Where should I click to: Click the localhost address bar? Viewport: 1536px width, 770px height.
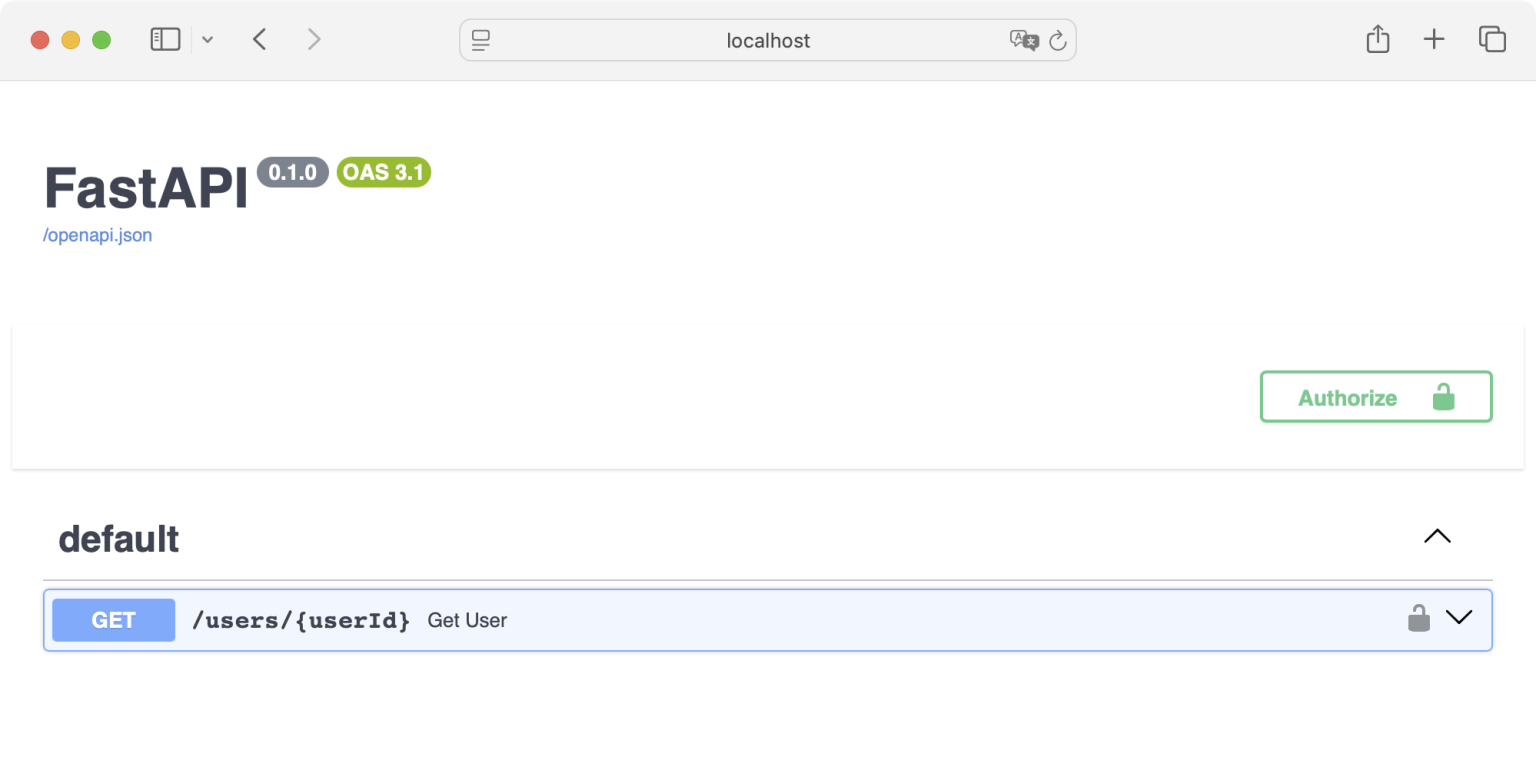click(x=768, y=41)
